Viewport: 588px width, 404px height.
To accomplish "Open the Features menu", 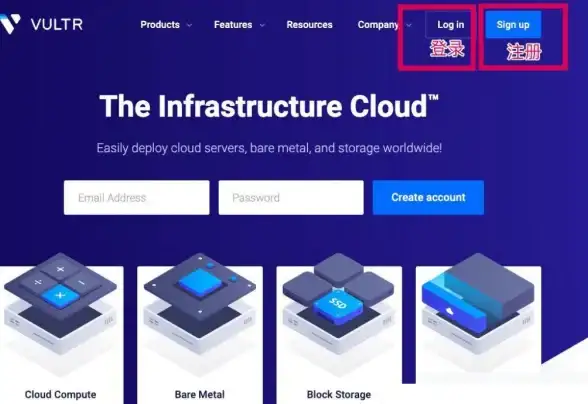I will pos(233,25).
